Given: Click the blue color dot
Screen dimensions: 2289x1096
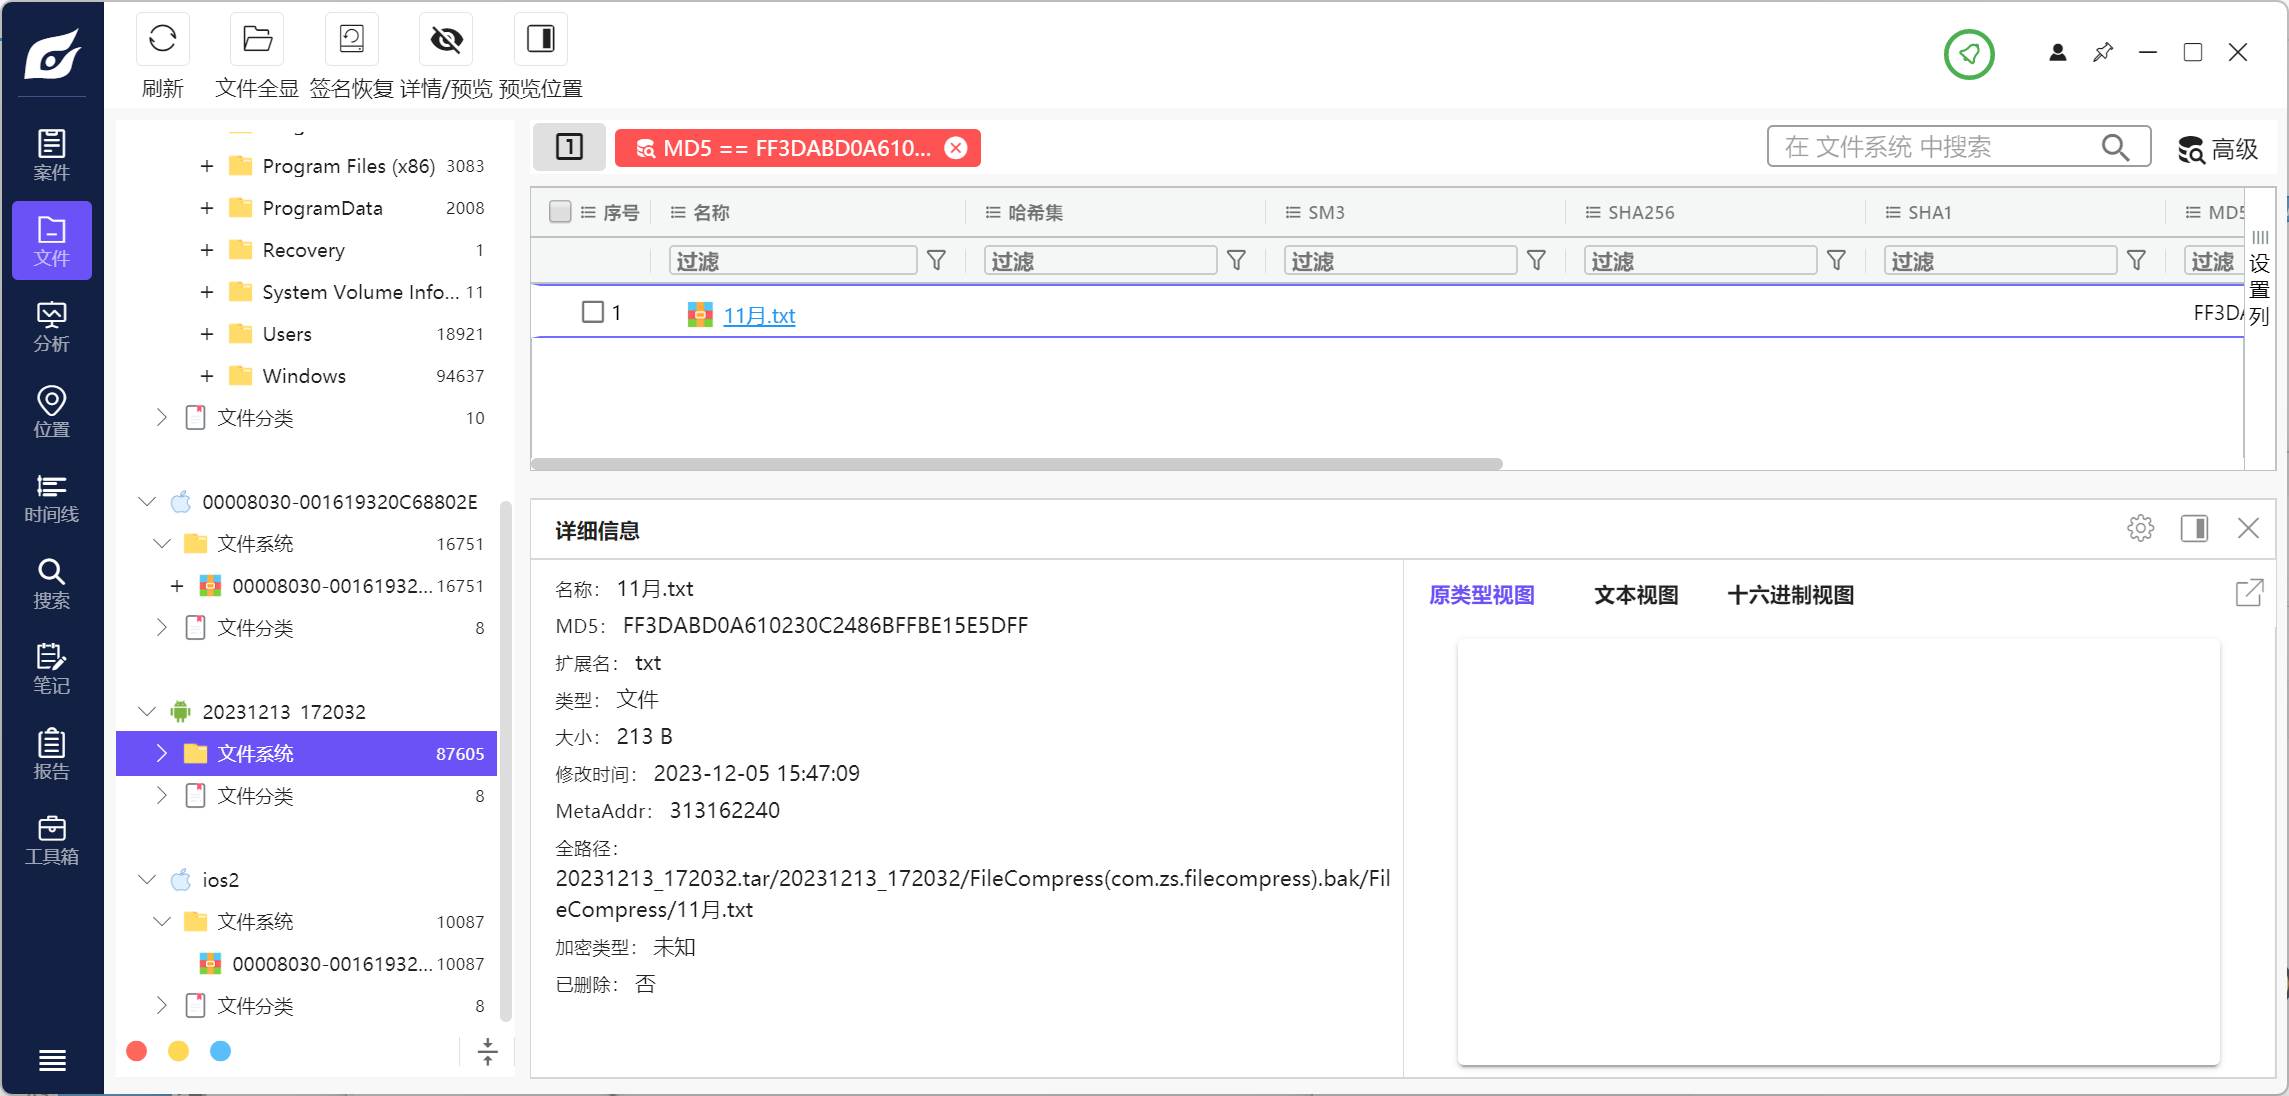Looking at the screenshot, I should point(221,1051).
